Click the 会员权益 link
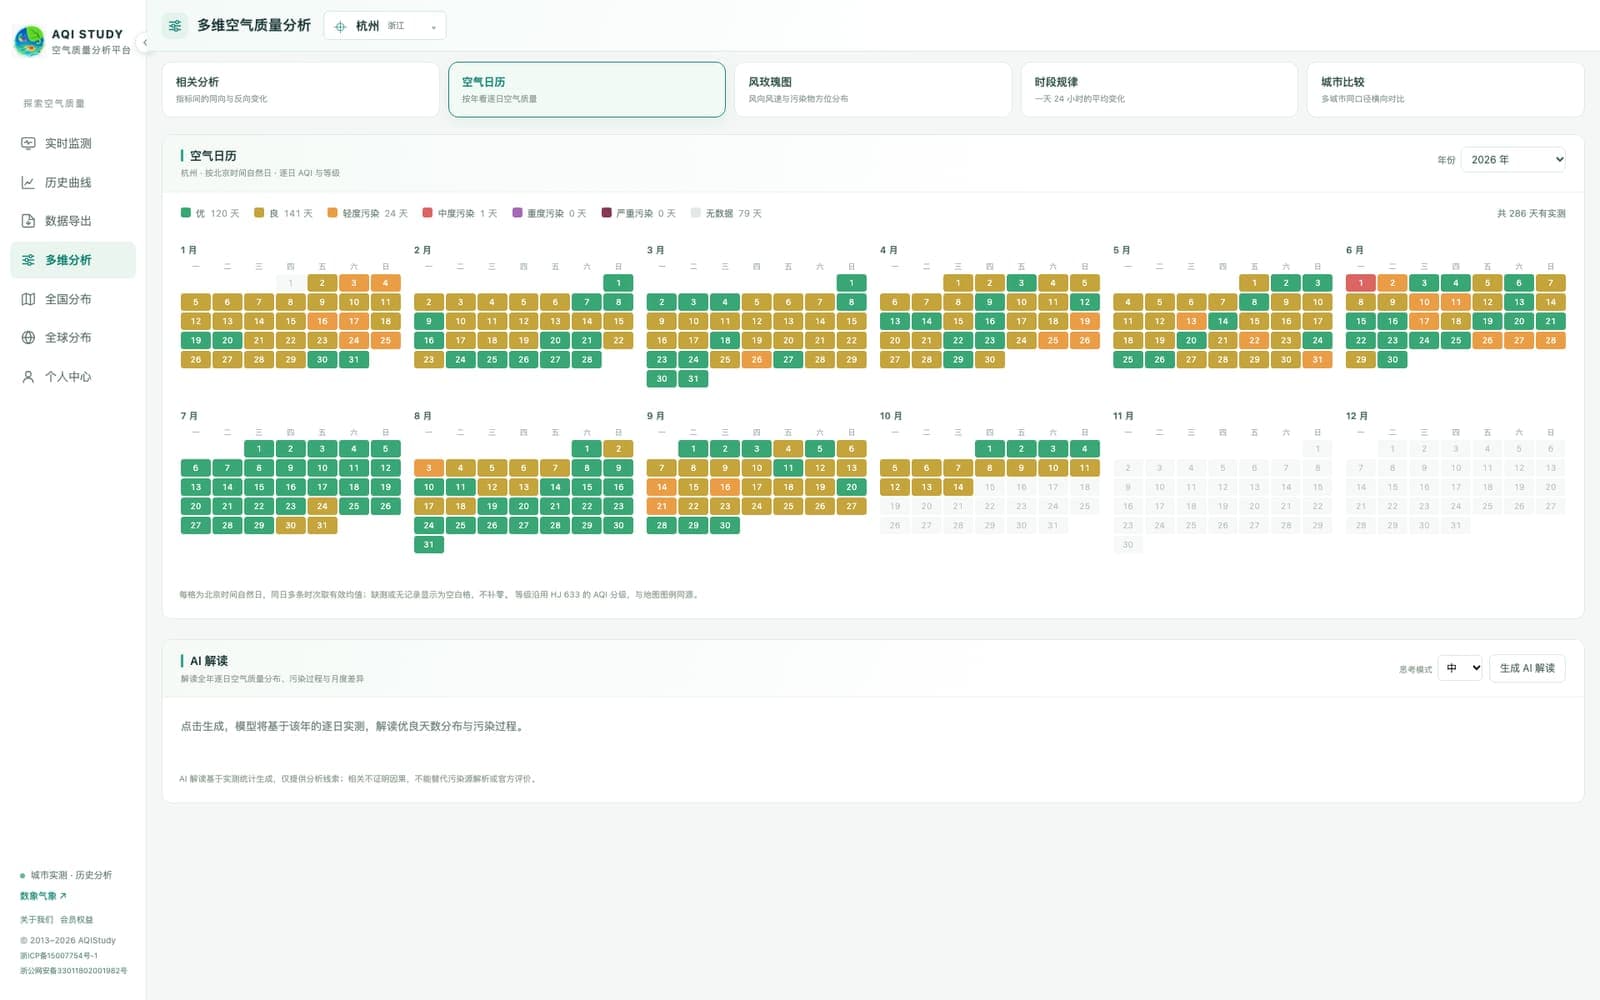 click(x=76, y=919)
